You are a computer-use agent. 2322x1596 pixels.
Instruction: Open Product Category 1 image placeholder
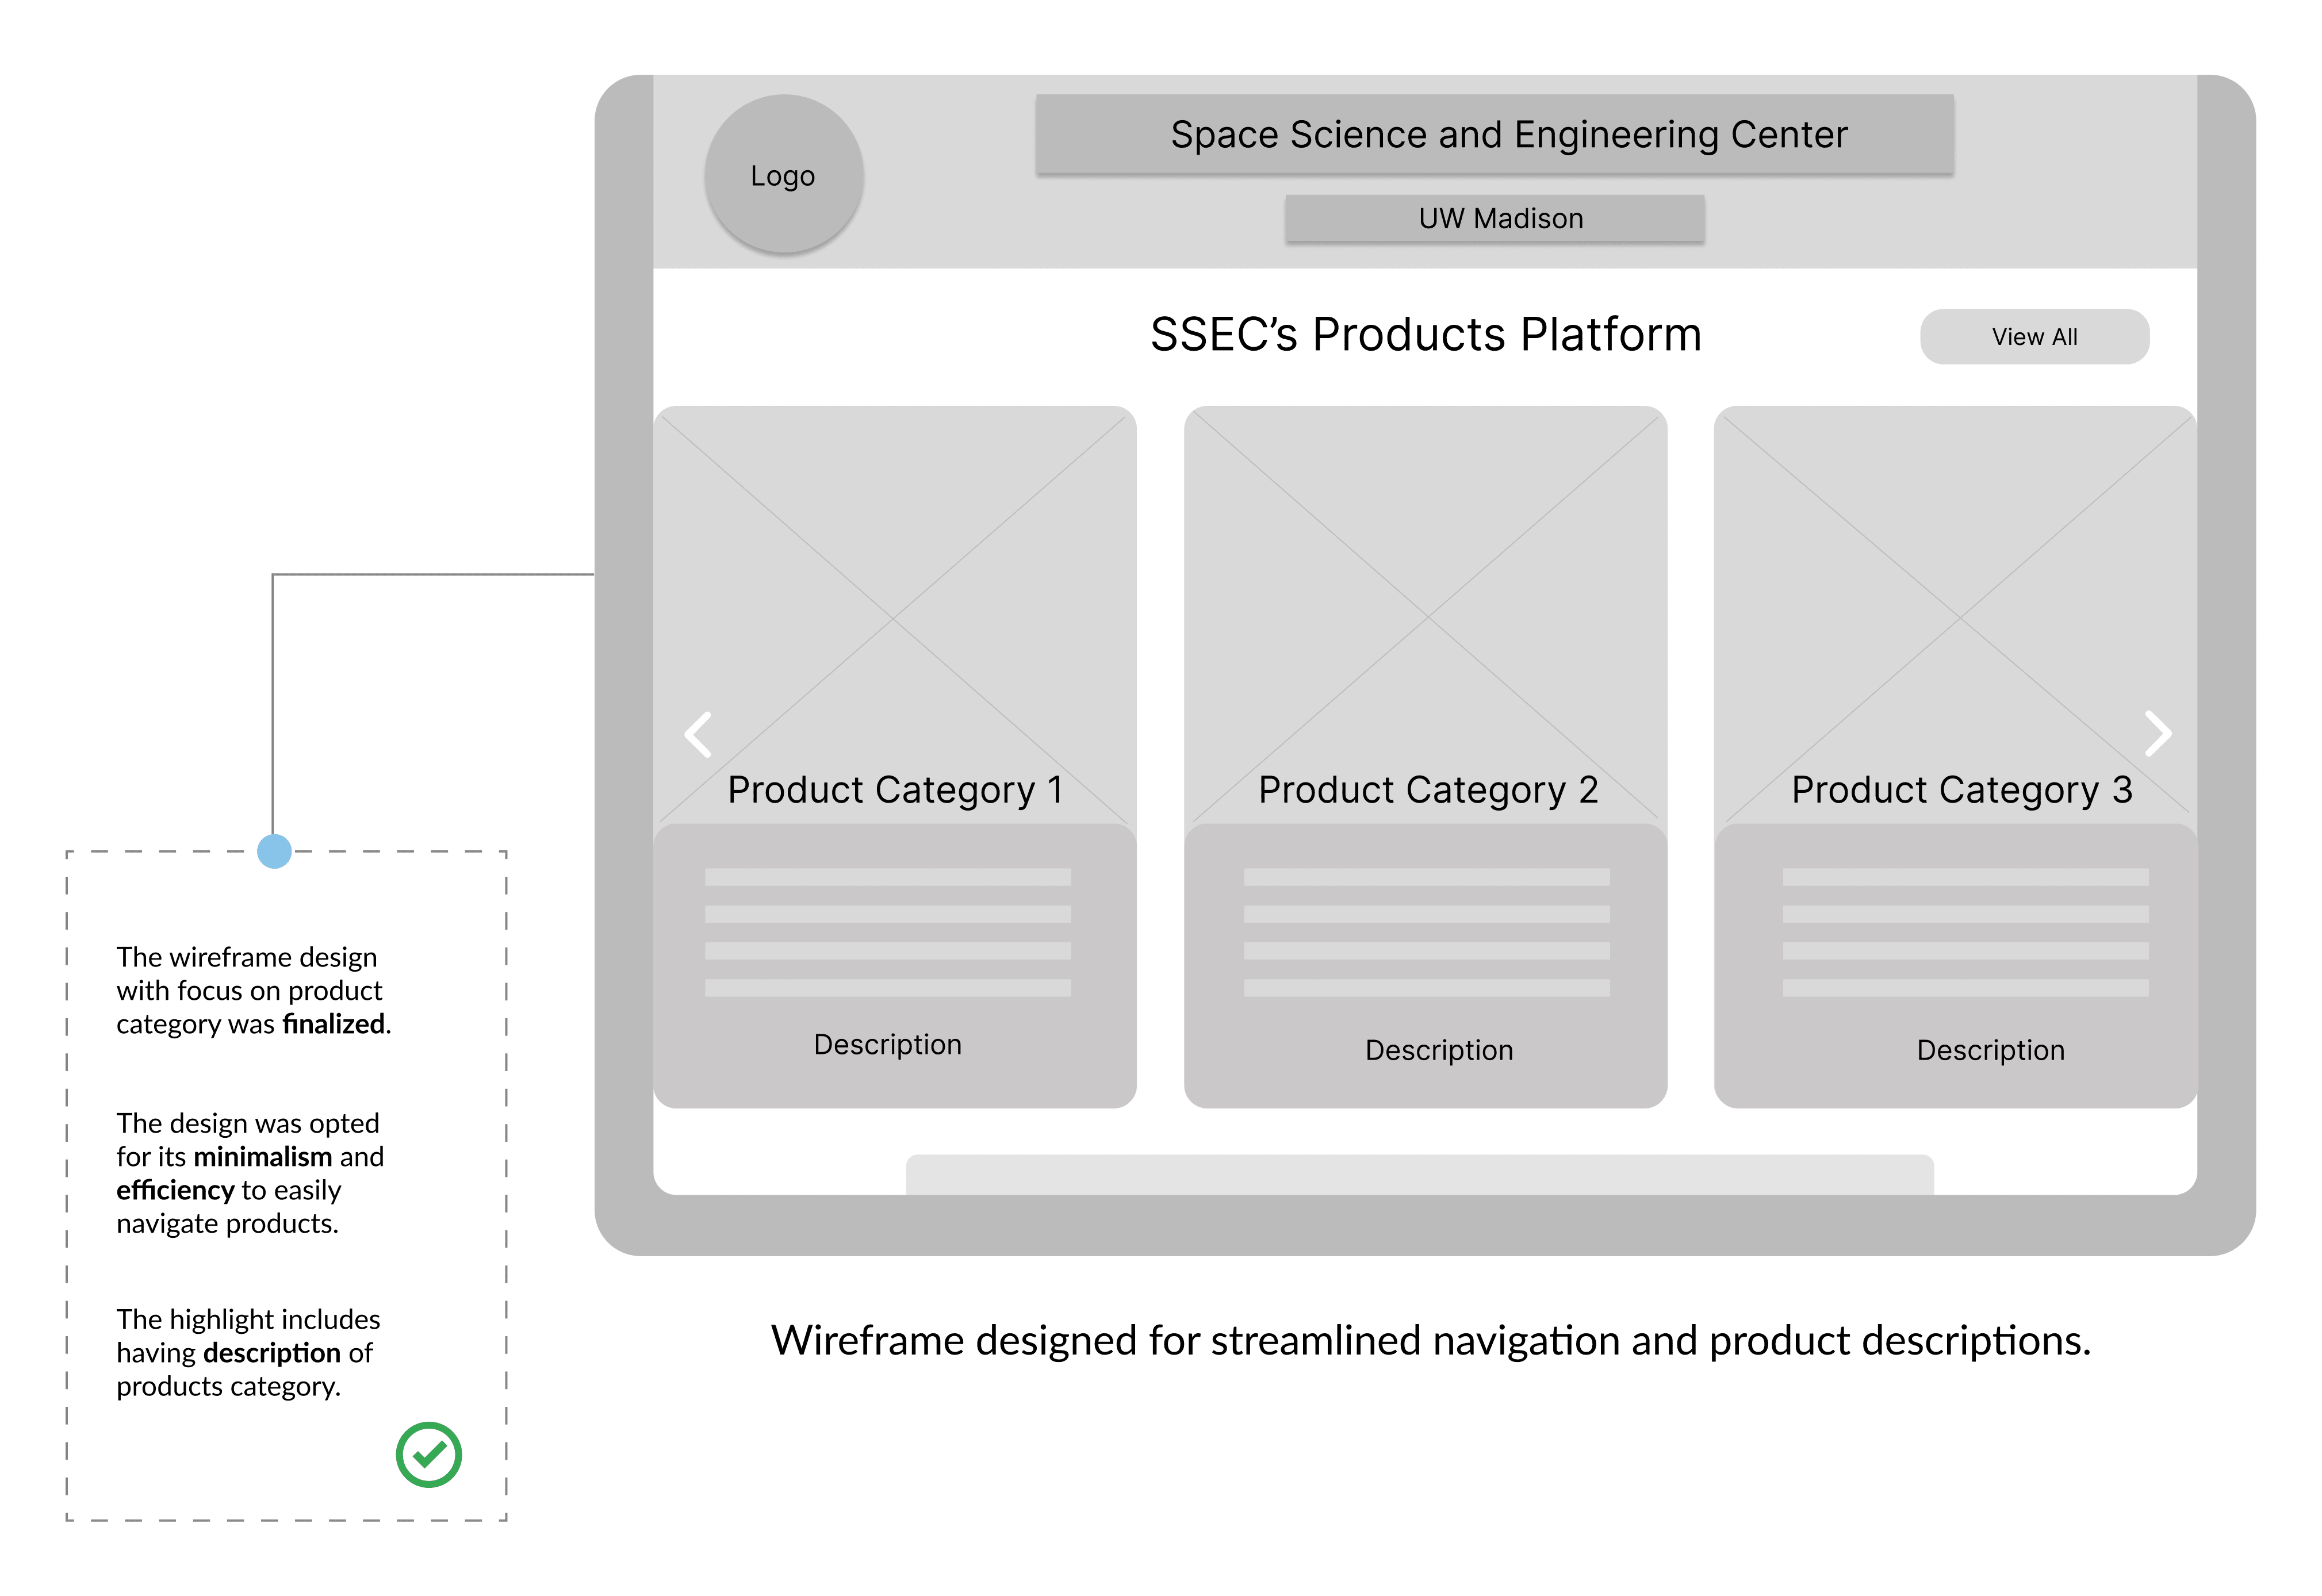(895, 615)
